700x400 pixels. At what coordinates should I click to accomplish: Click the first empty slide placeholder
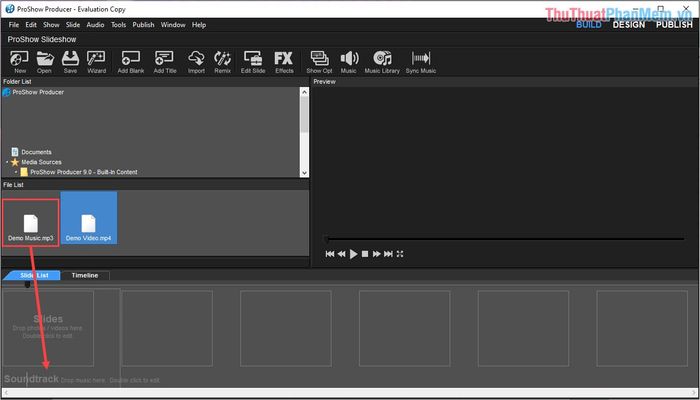tap(48, 328)
